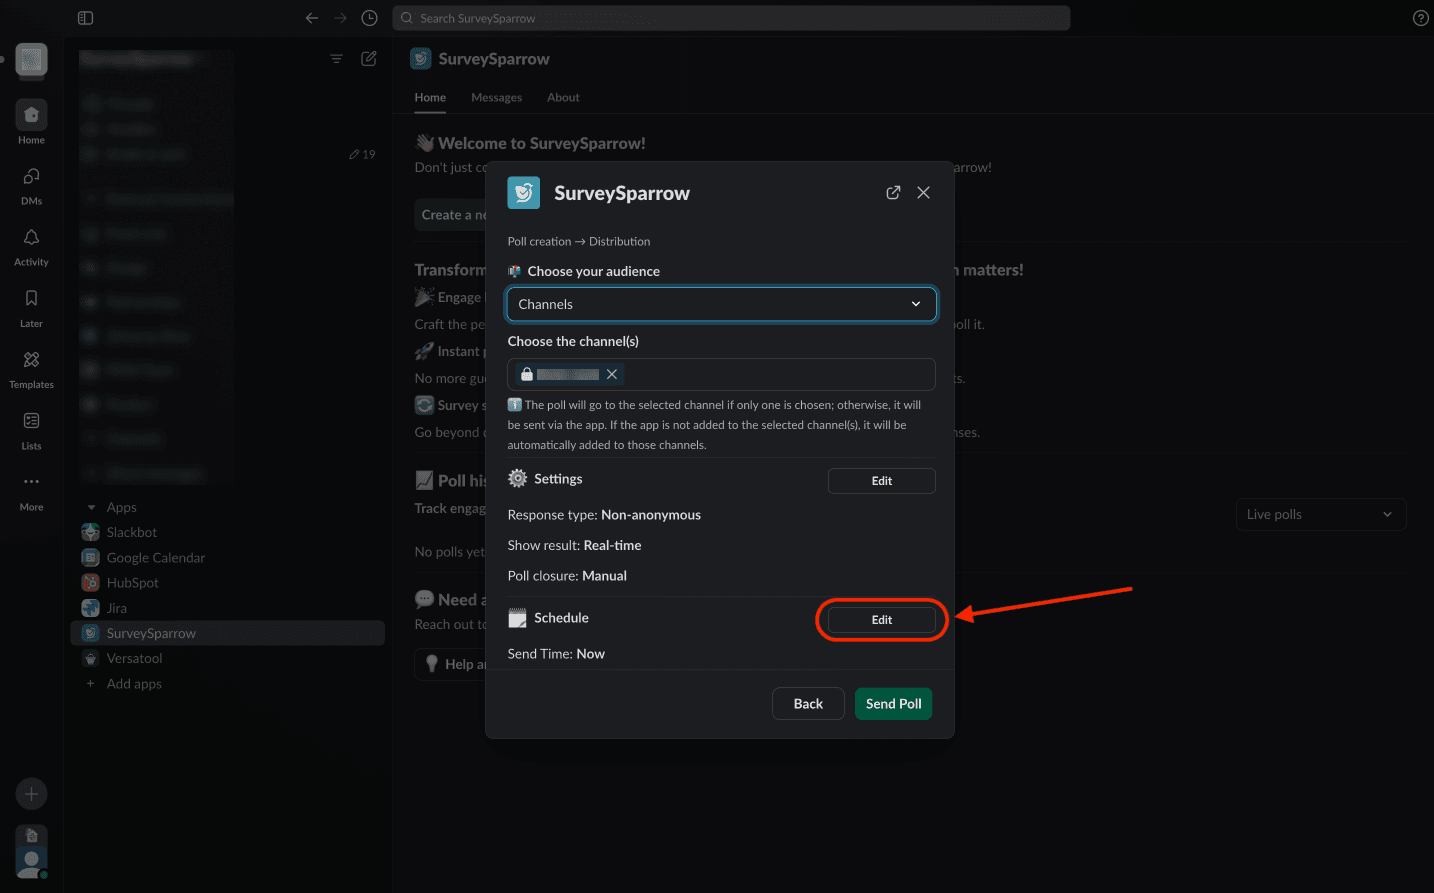Viewport: 1434px width, 893px height.
Task: Click Edit next to Schedule
Action: (881, 620)
